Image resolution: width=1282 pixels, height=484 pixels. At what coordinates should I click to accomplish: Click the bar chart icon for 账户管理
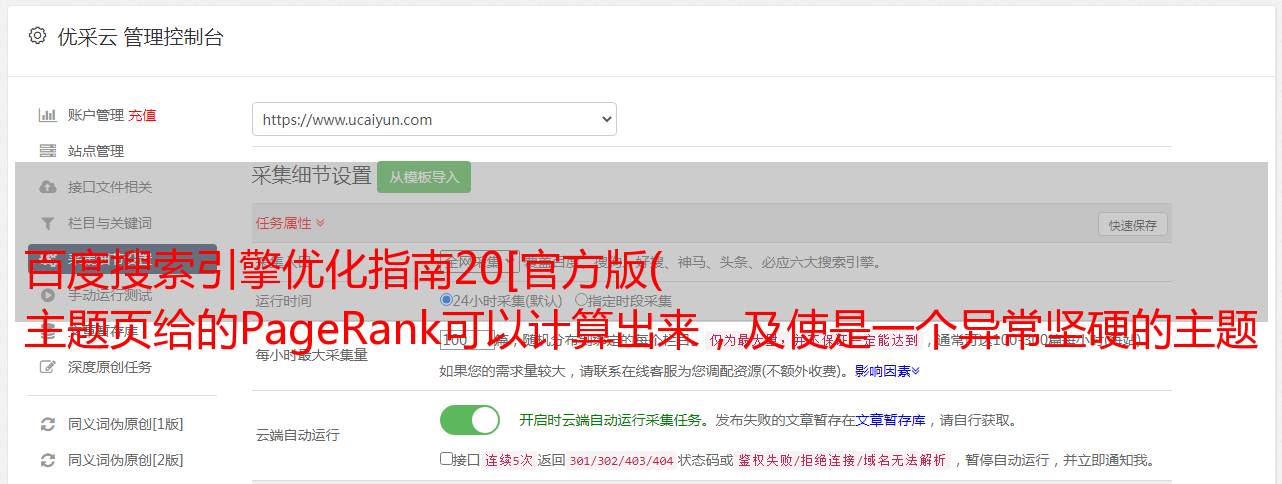(47, 115)
